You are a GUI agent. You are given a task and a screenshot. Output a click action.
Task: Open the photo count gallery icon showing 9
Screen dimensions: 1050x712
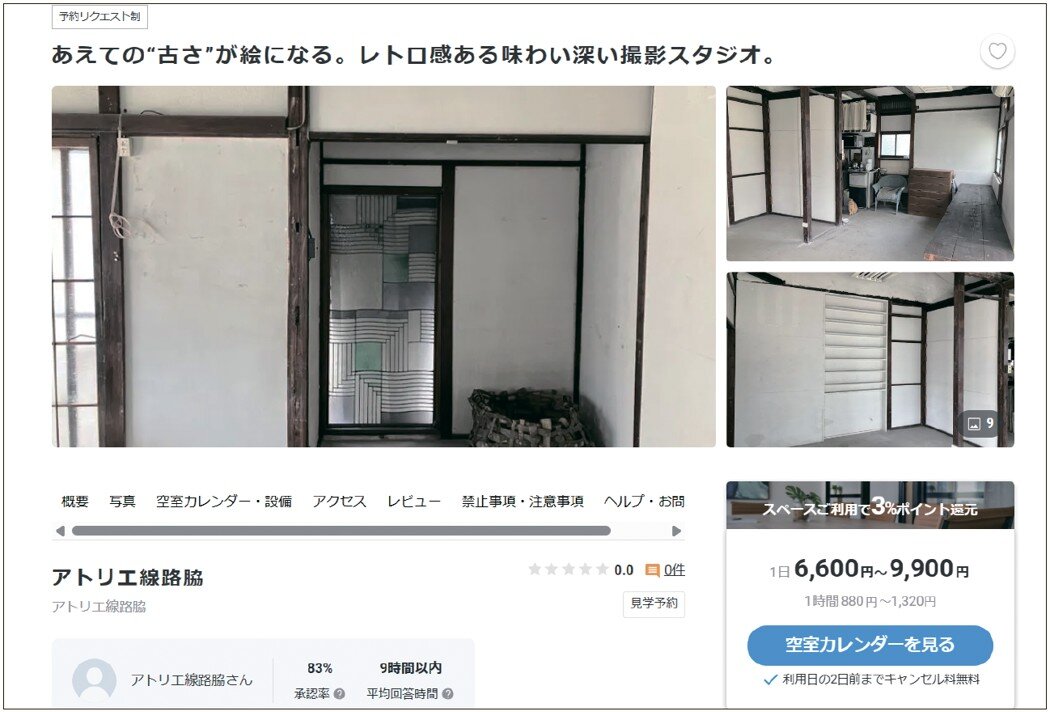point(981,423)
